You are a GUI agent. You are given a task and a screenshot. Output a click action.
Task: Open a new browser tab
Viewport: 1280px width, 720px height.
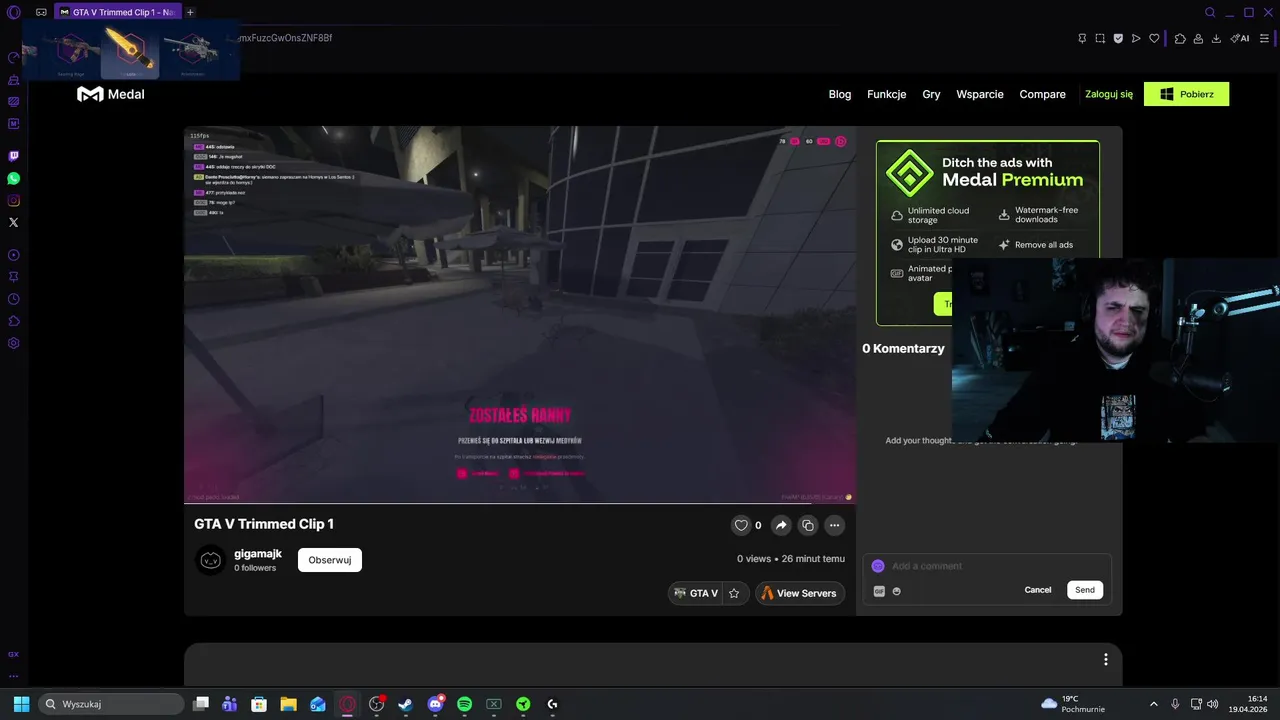(x=190, y=12)
